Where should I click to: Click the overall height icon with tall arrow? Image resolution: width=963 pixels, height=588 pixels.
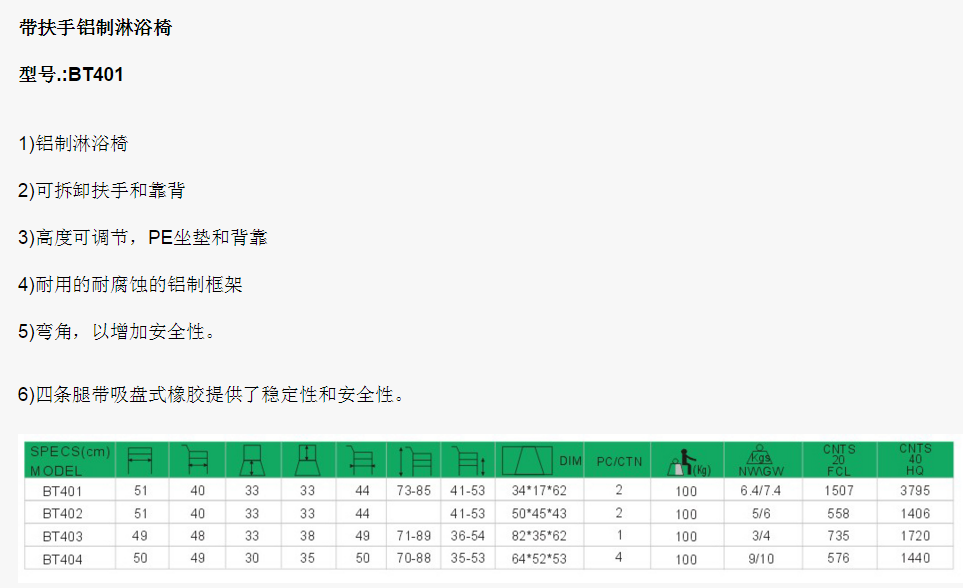[x=416, y=462]
